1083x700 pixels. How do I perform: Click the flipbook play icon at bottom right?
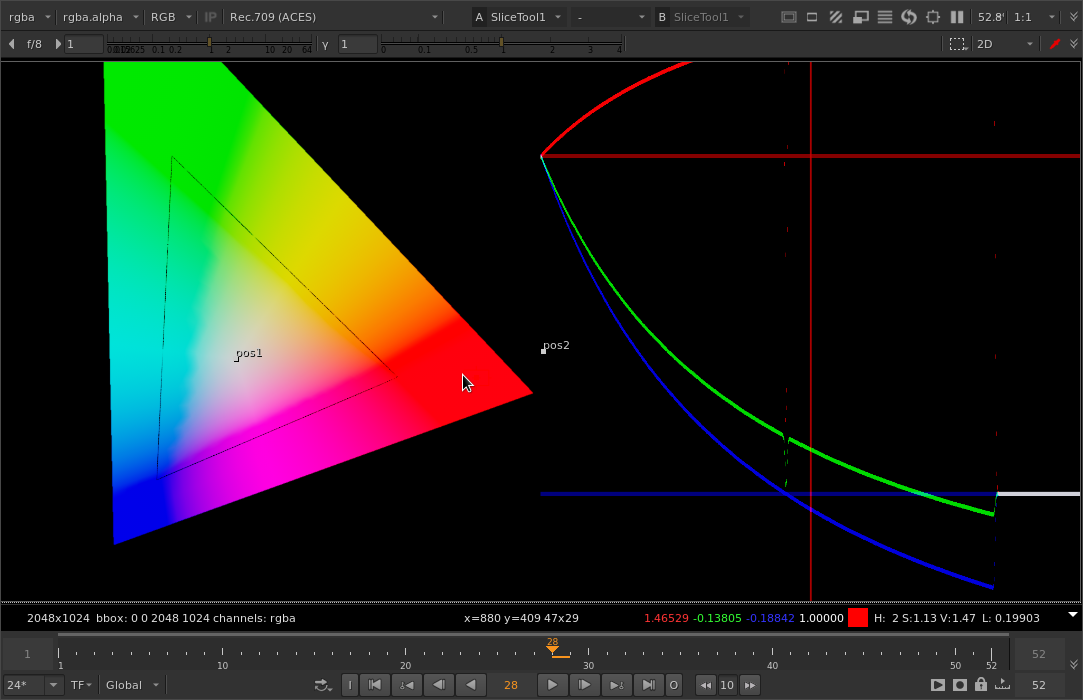[937, 685]
